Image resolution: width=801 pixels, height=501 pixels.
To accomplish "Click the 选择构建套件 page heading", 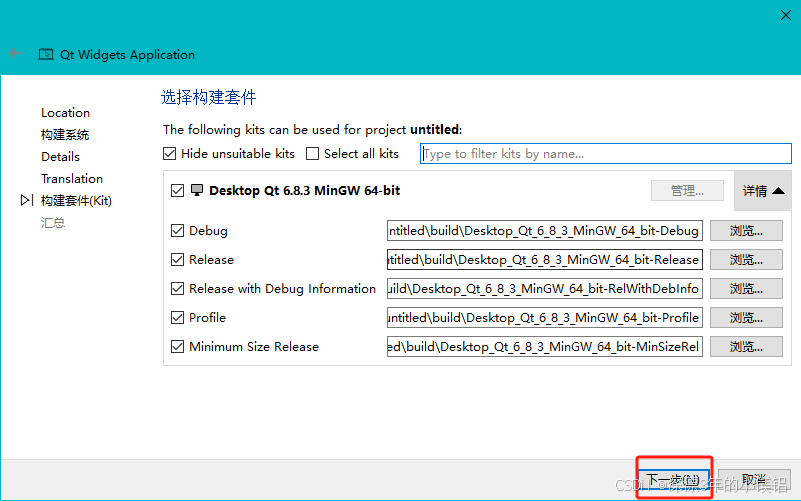I will click(208, 97).
